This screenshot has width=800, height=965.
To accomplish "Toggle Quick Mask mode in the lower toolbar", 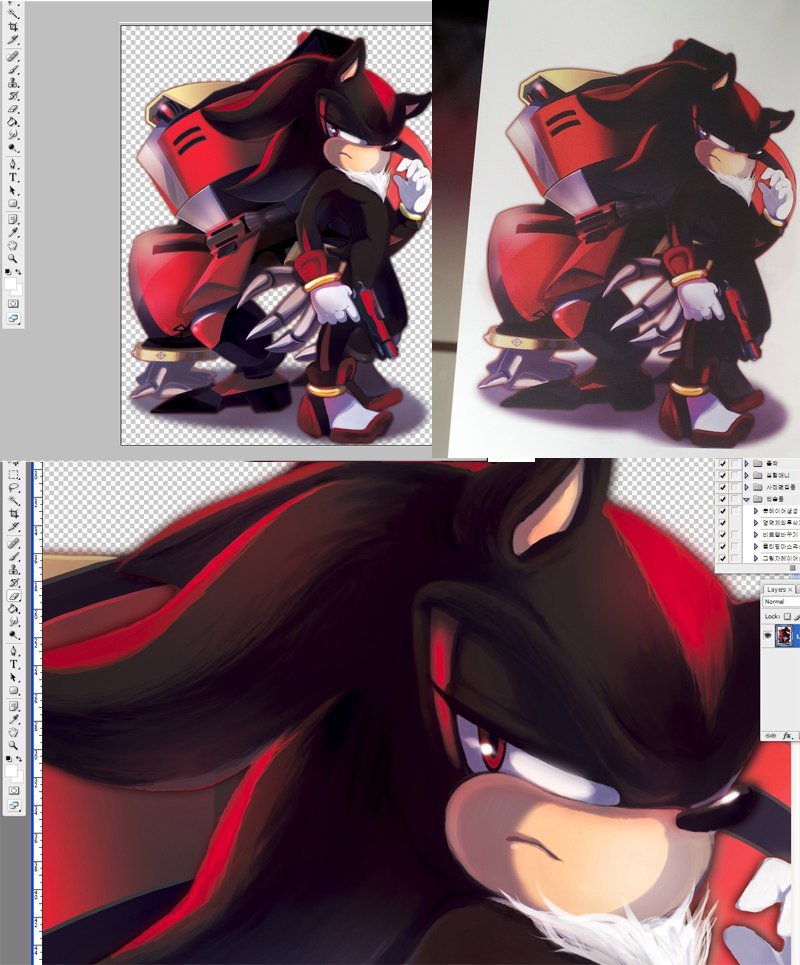I will coord(13,790).
